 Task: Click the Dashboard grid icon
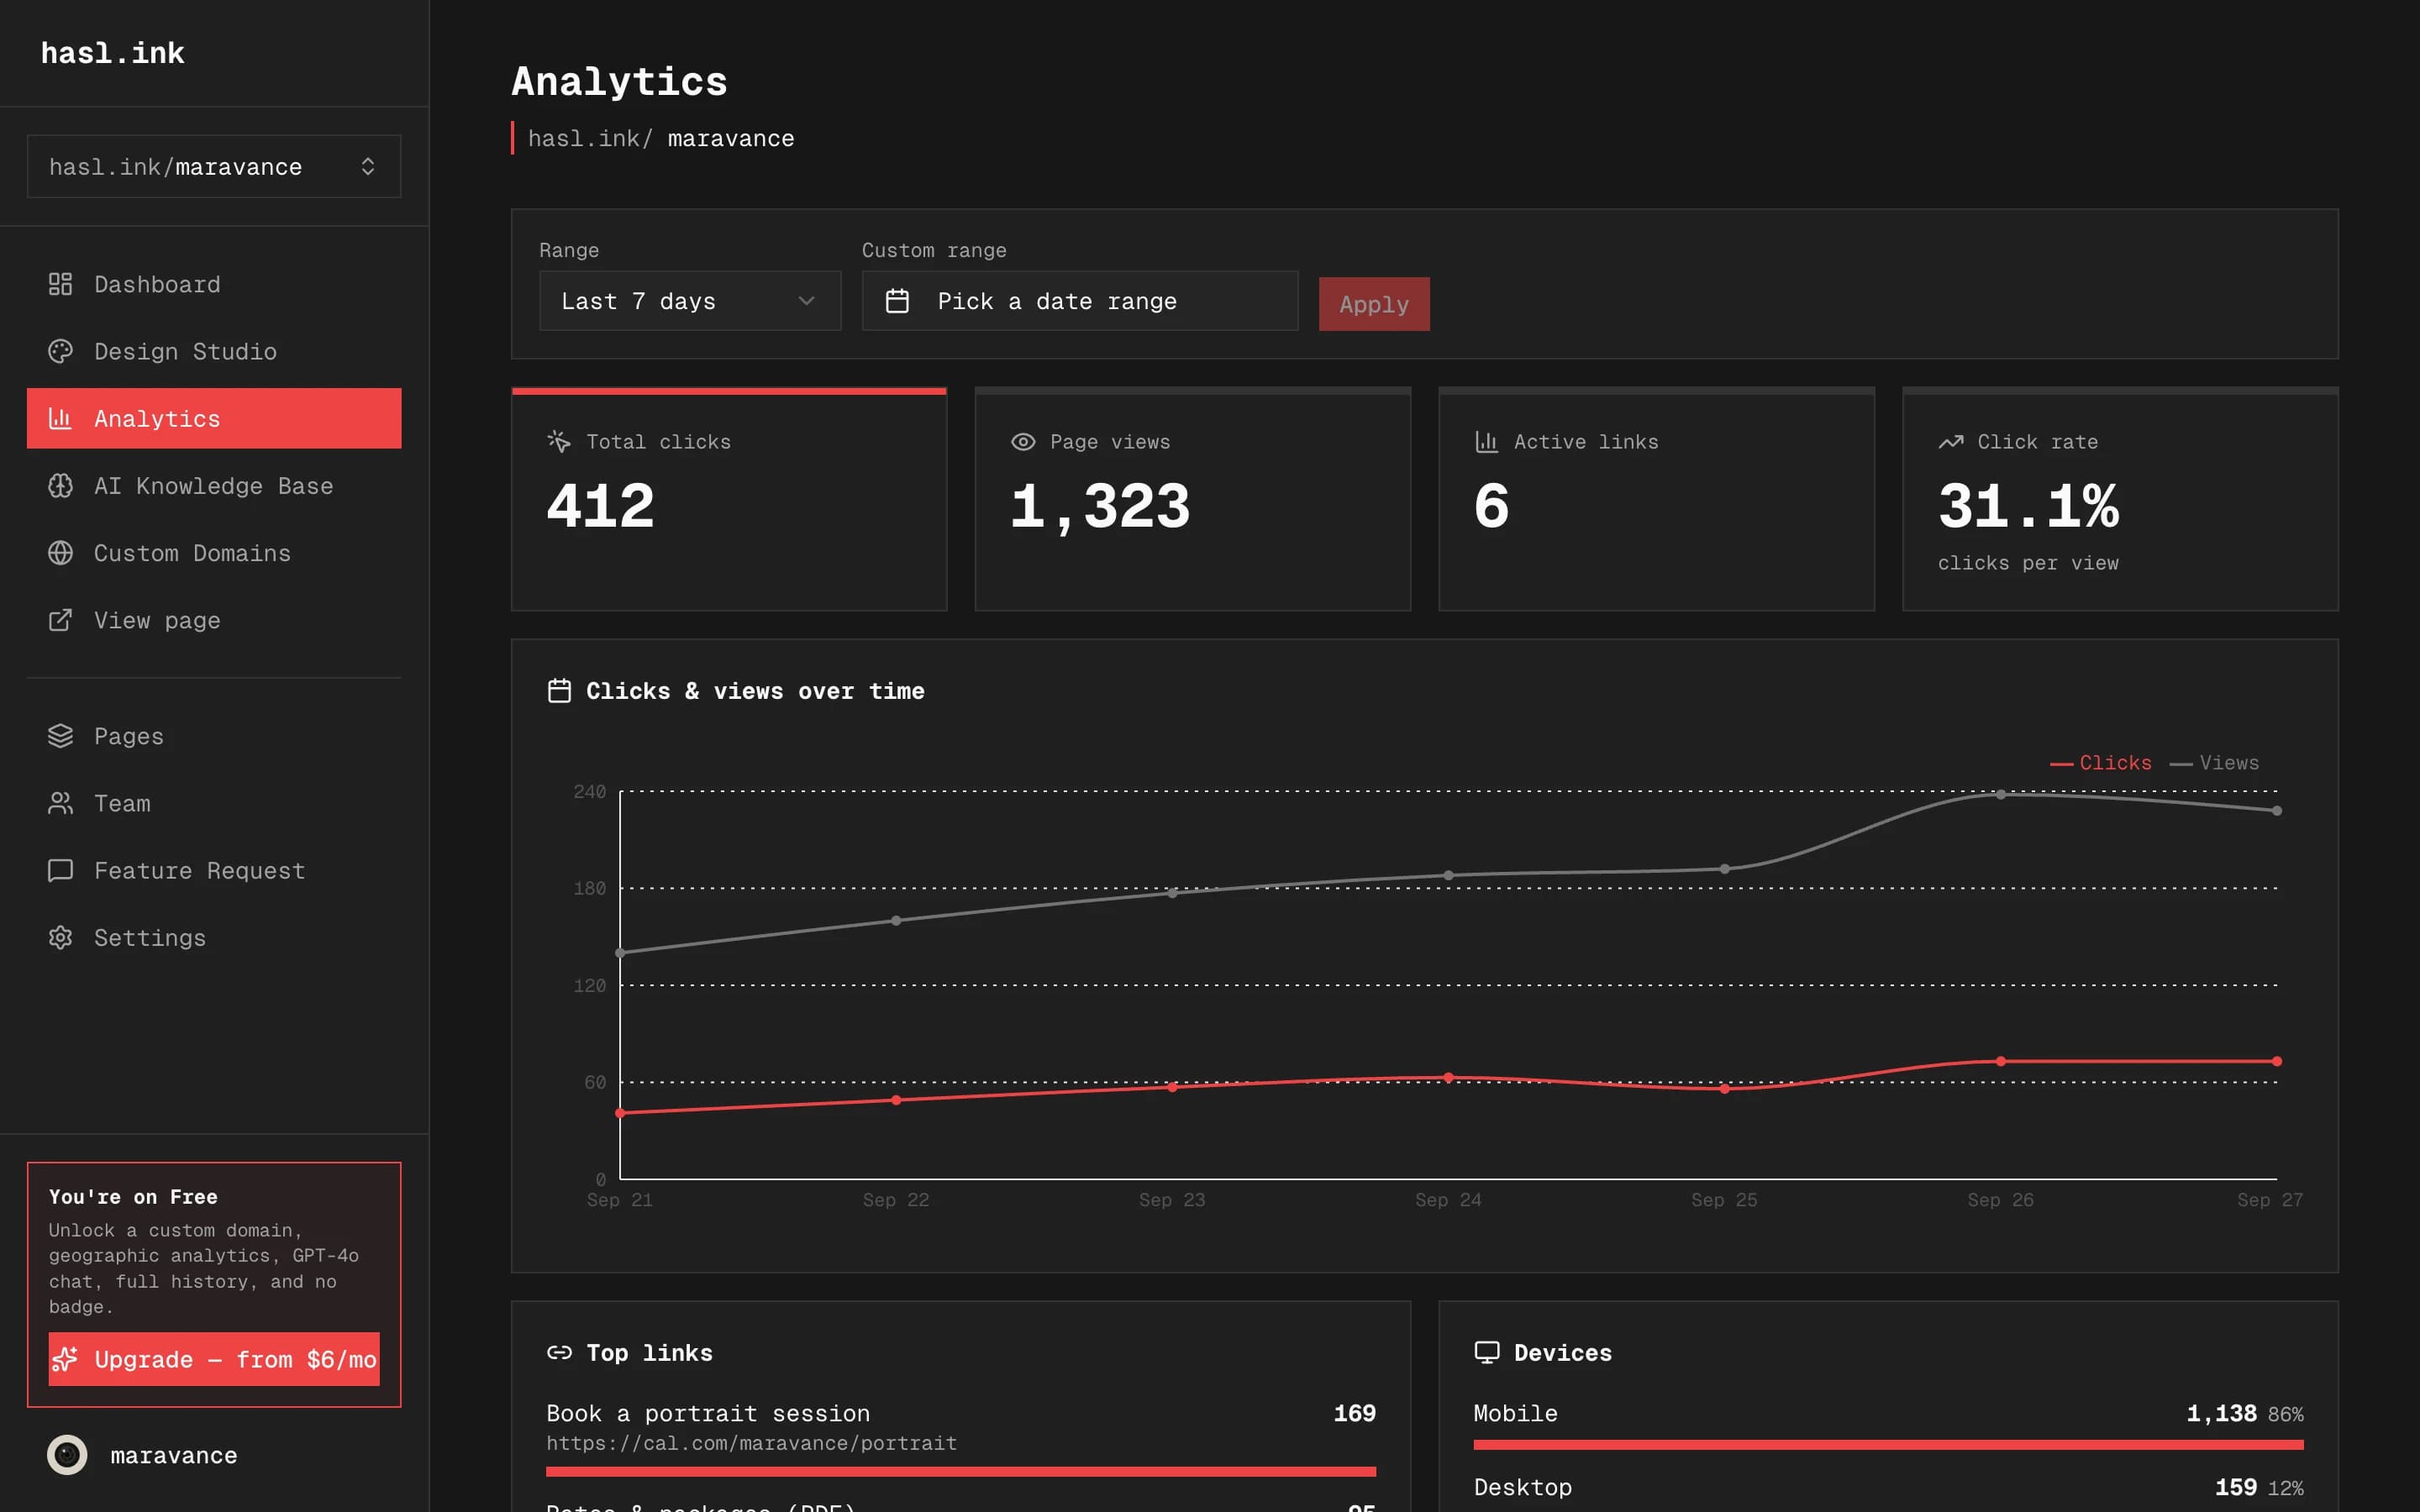click(x=60, y=284)
